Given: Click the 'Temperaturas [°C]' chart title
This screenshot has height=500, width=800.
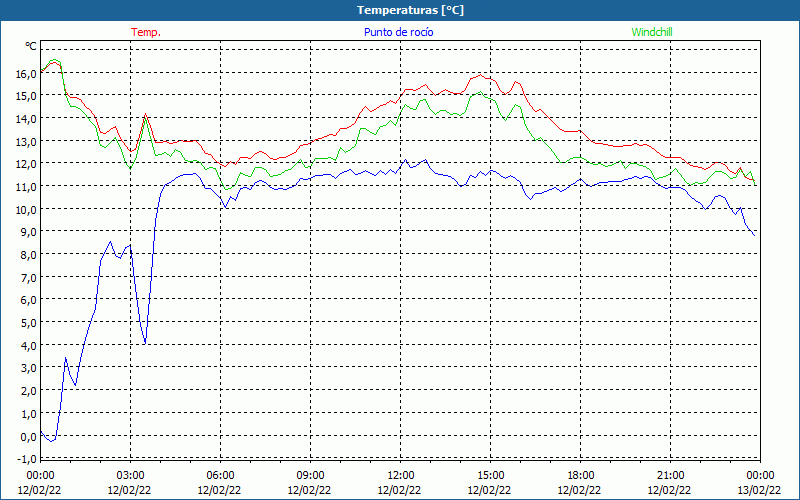Looking at the screenshot, I should [x=410, y=10].
